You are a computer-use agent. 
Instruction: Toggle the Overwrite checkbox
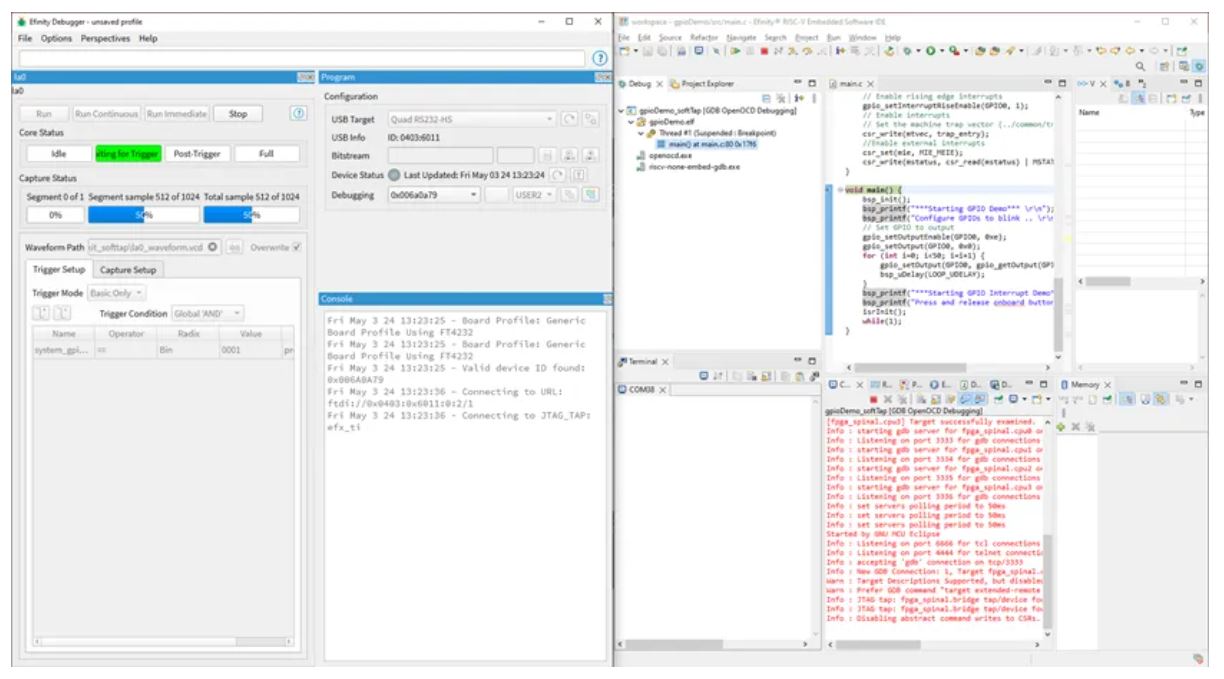click(x=298, y=246)
